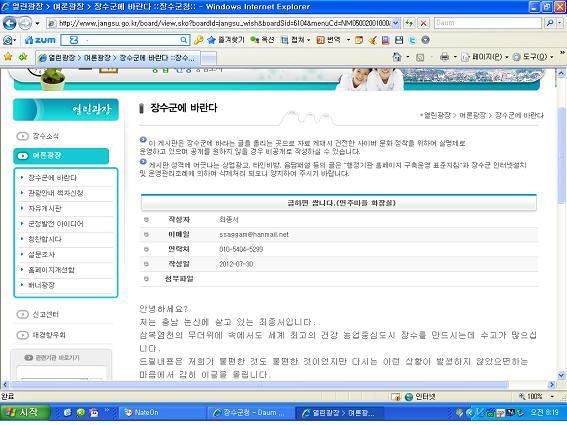Click the Internet Explorer quick launch icon
Viewport: 567px width, 425px height.
tap(67, 413)
